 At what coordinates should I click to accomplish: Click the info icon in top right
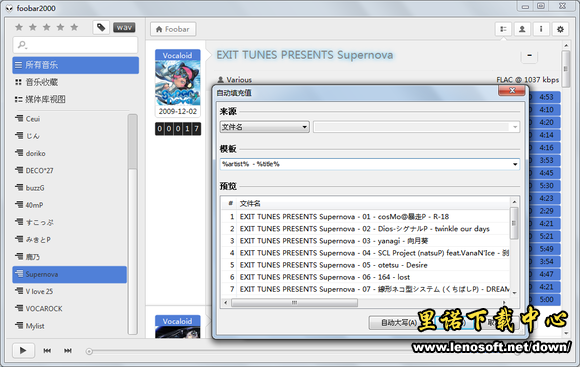click(x=541, y=29)
